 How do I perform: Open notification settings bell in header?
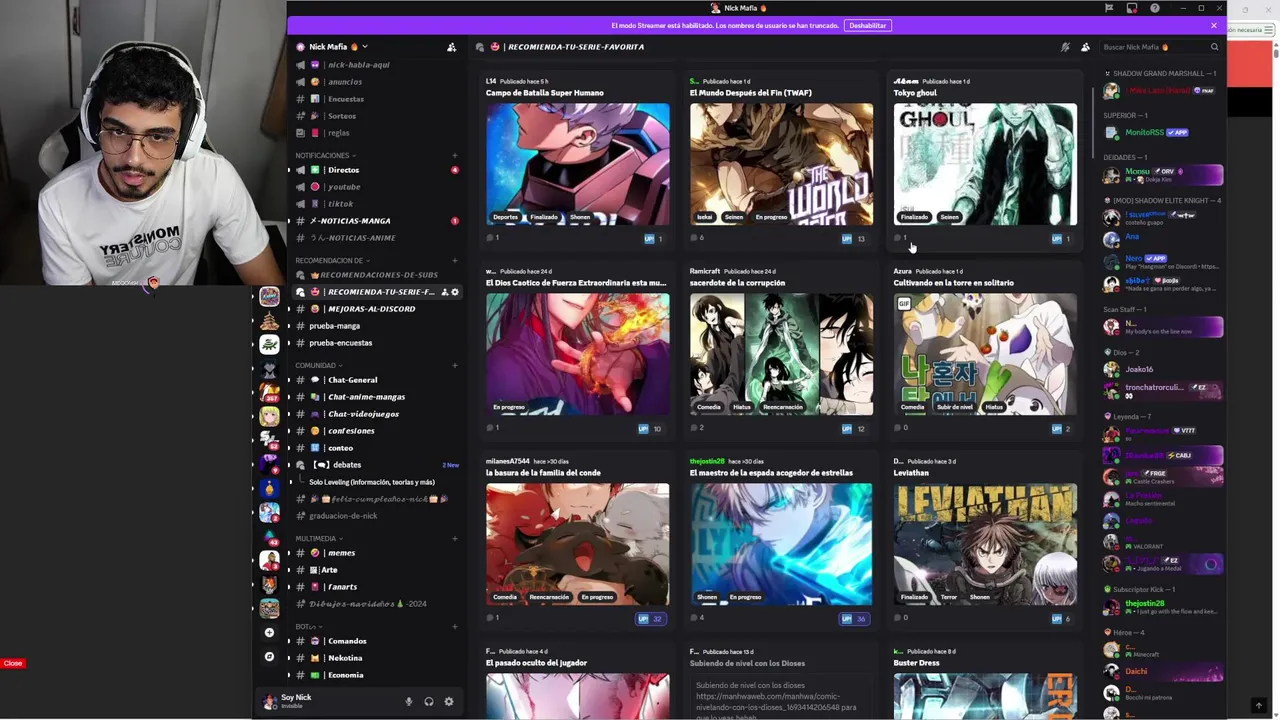tap(1065, 47)
